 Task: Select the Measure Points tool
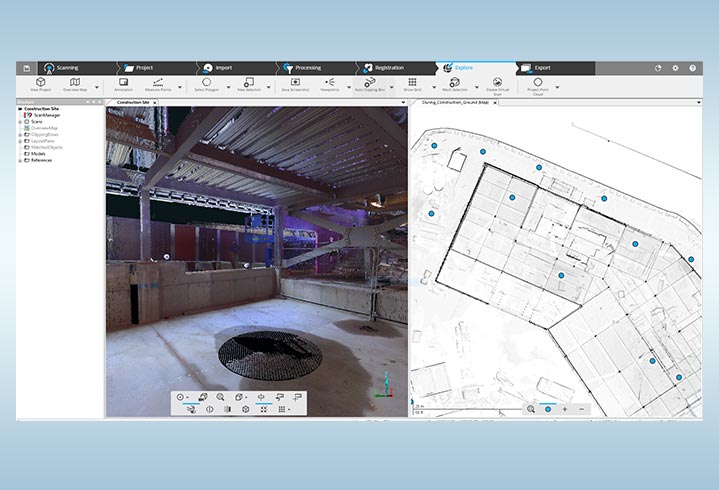pyautogui.click(x=158, y=82)
